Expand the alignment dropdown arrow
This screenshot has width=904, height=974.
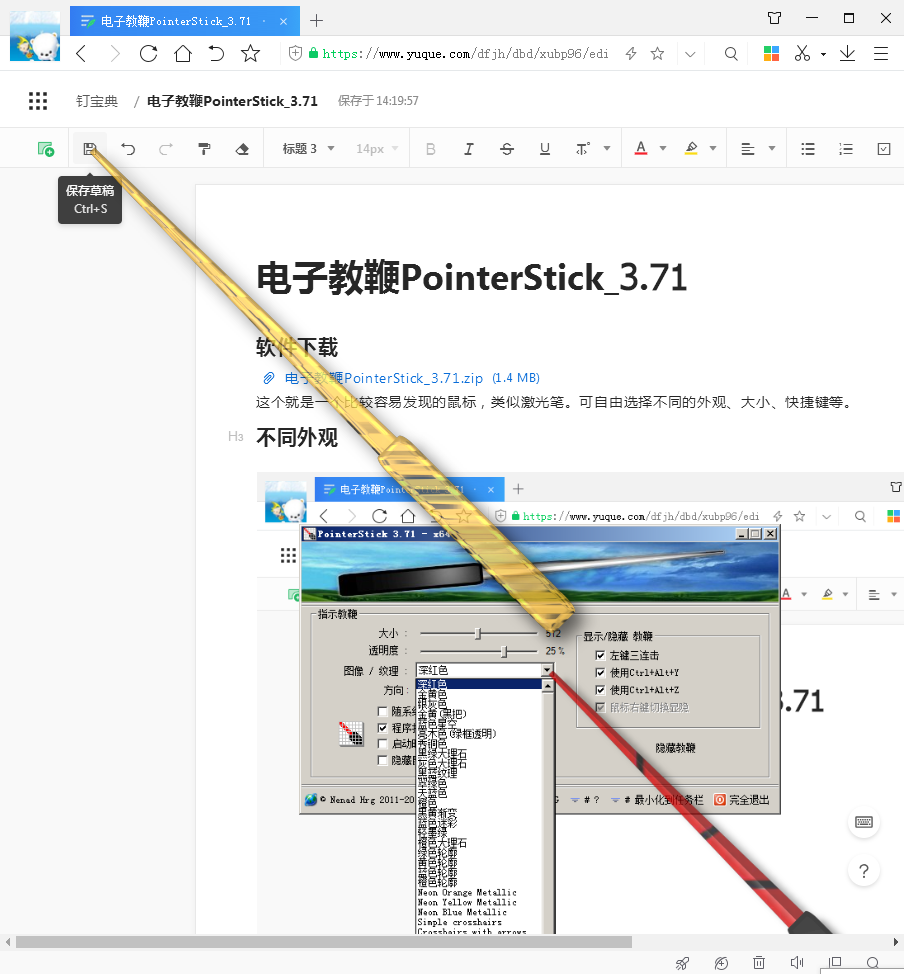(x=772, y=148)
